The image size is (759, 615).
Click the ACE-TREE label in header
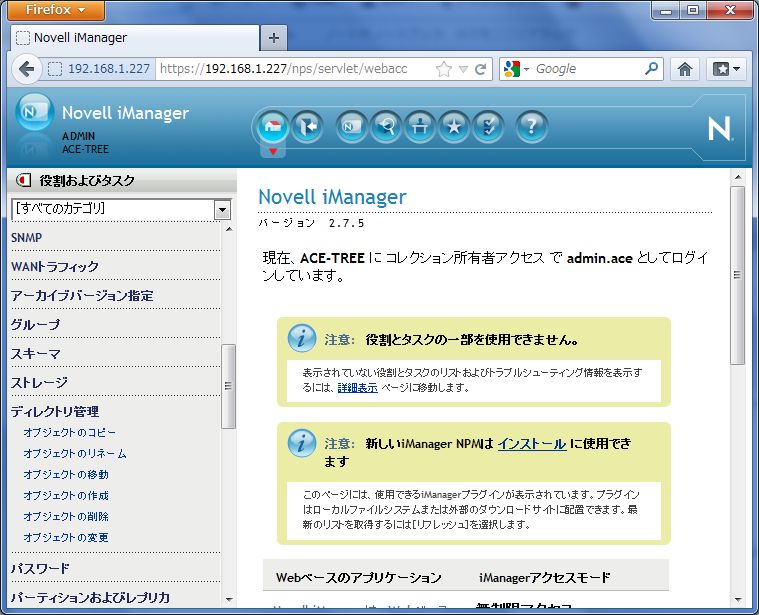tap(86, 149)
